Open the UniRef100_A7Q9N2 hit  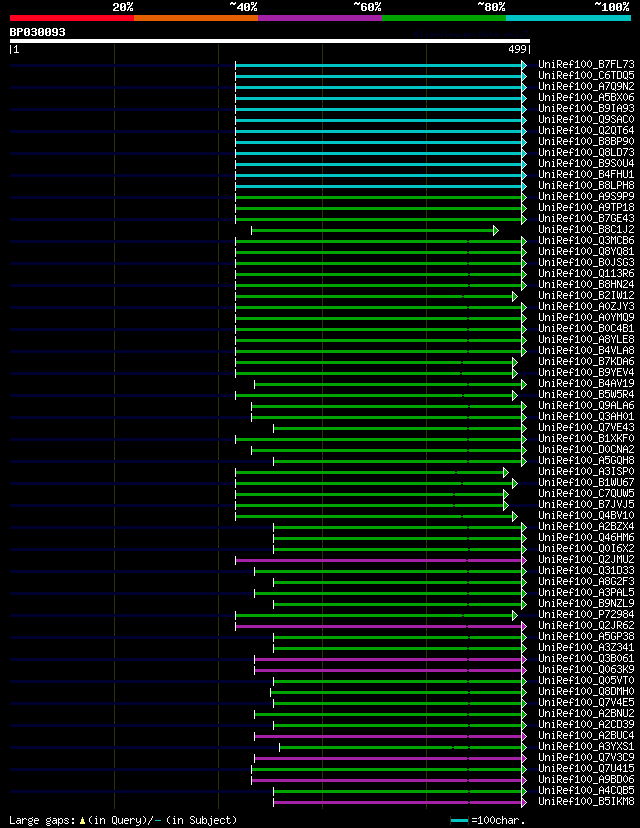coord(586,87)
